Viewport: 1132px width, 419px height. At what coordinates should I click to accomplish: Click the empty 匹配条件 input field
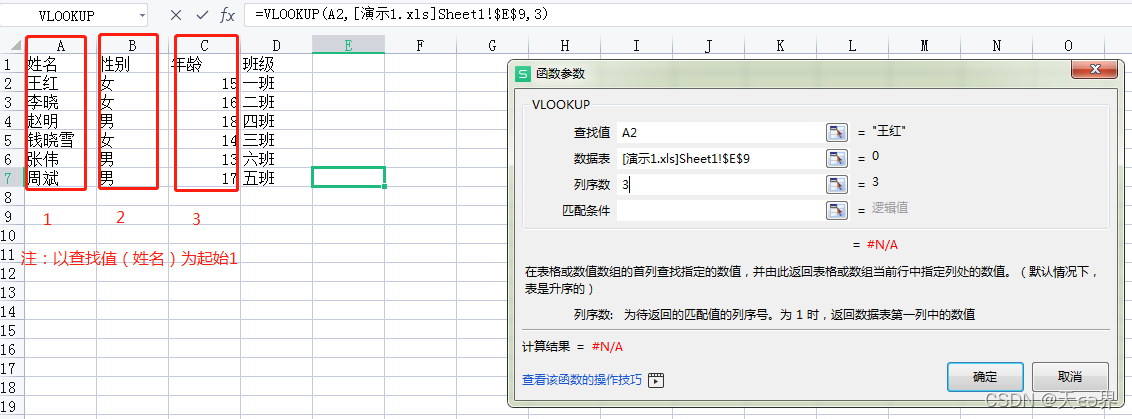pos(720,210)
